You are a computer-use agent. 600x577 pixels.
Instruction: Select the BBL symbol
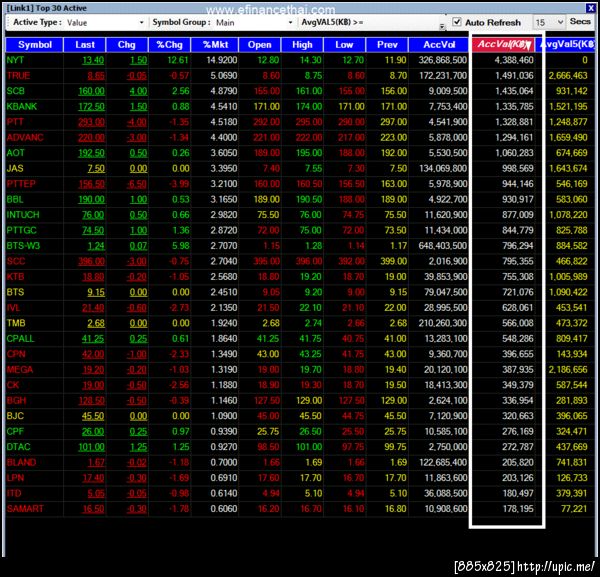point(15,199)
